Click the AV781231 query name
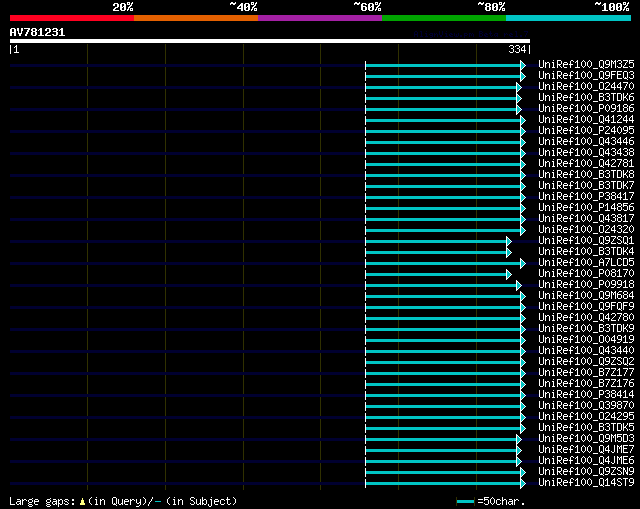This screenshot has height=509, width=640. [x=37, y=33]
